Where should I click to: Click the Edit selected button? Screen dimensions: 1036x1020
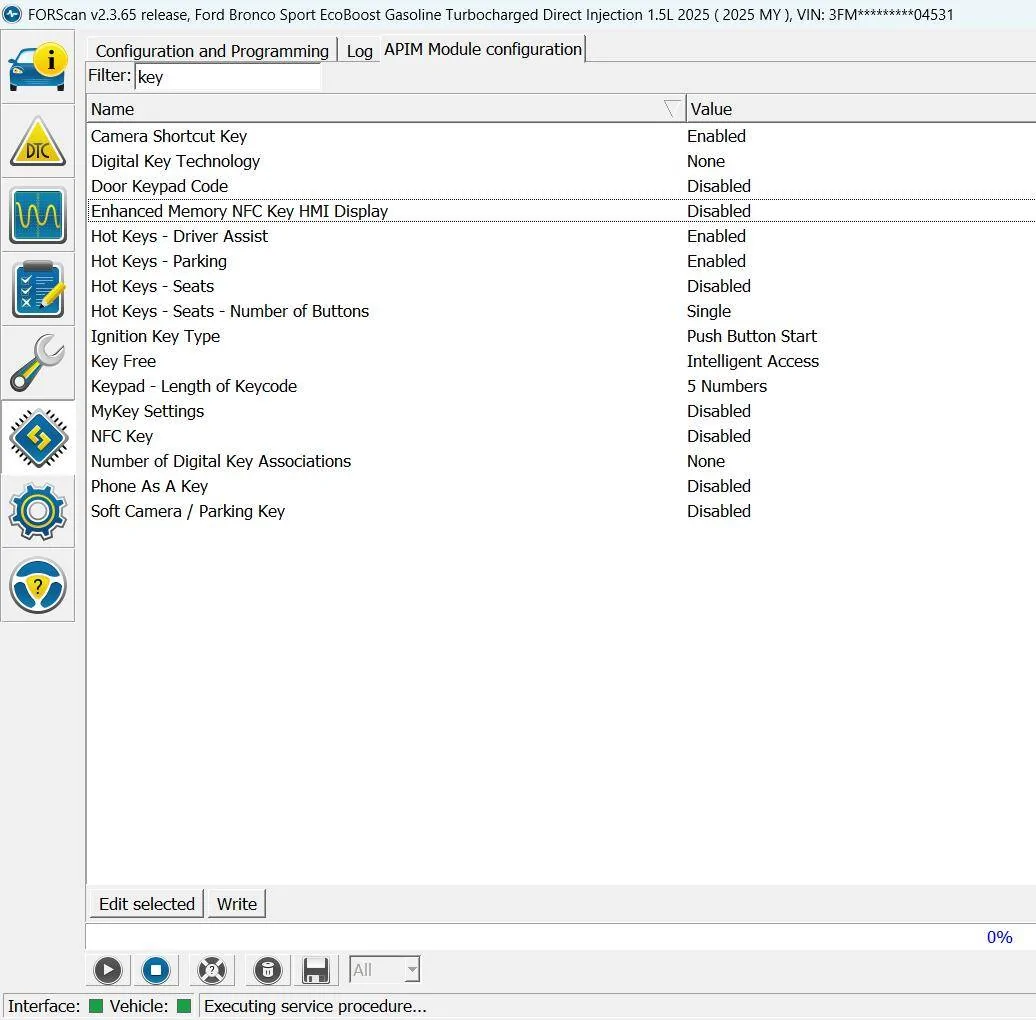(146, 904)
